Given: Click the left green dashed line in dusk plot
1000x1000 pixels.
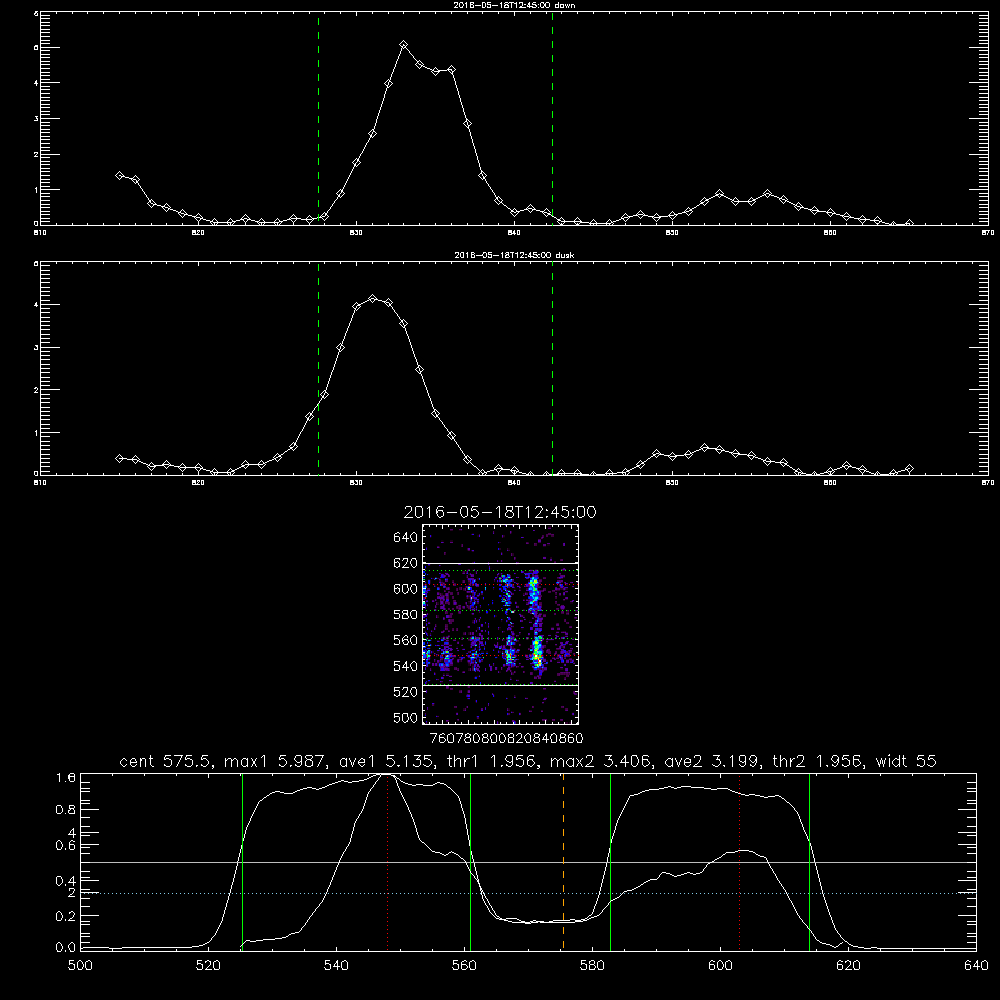Looking at the screenshot, I should tap(318, 368).
